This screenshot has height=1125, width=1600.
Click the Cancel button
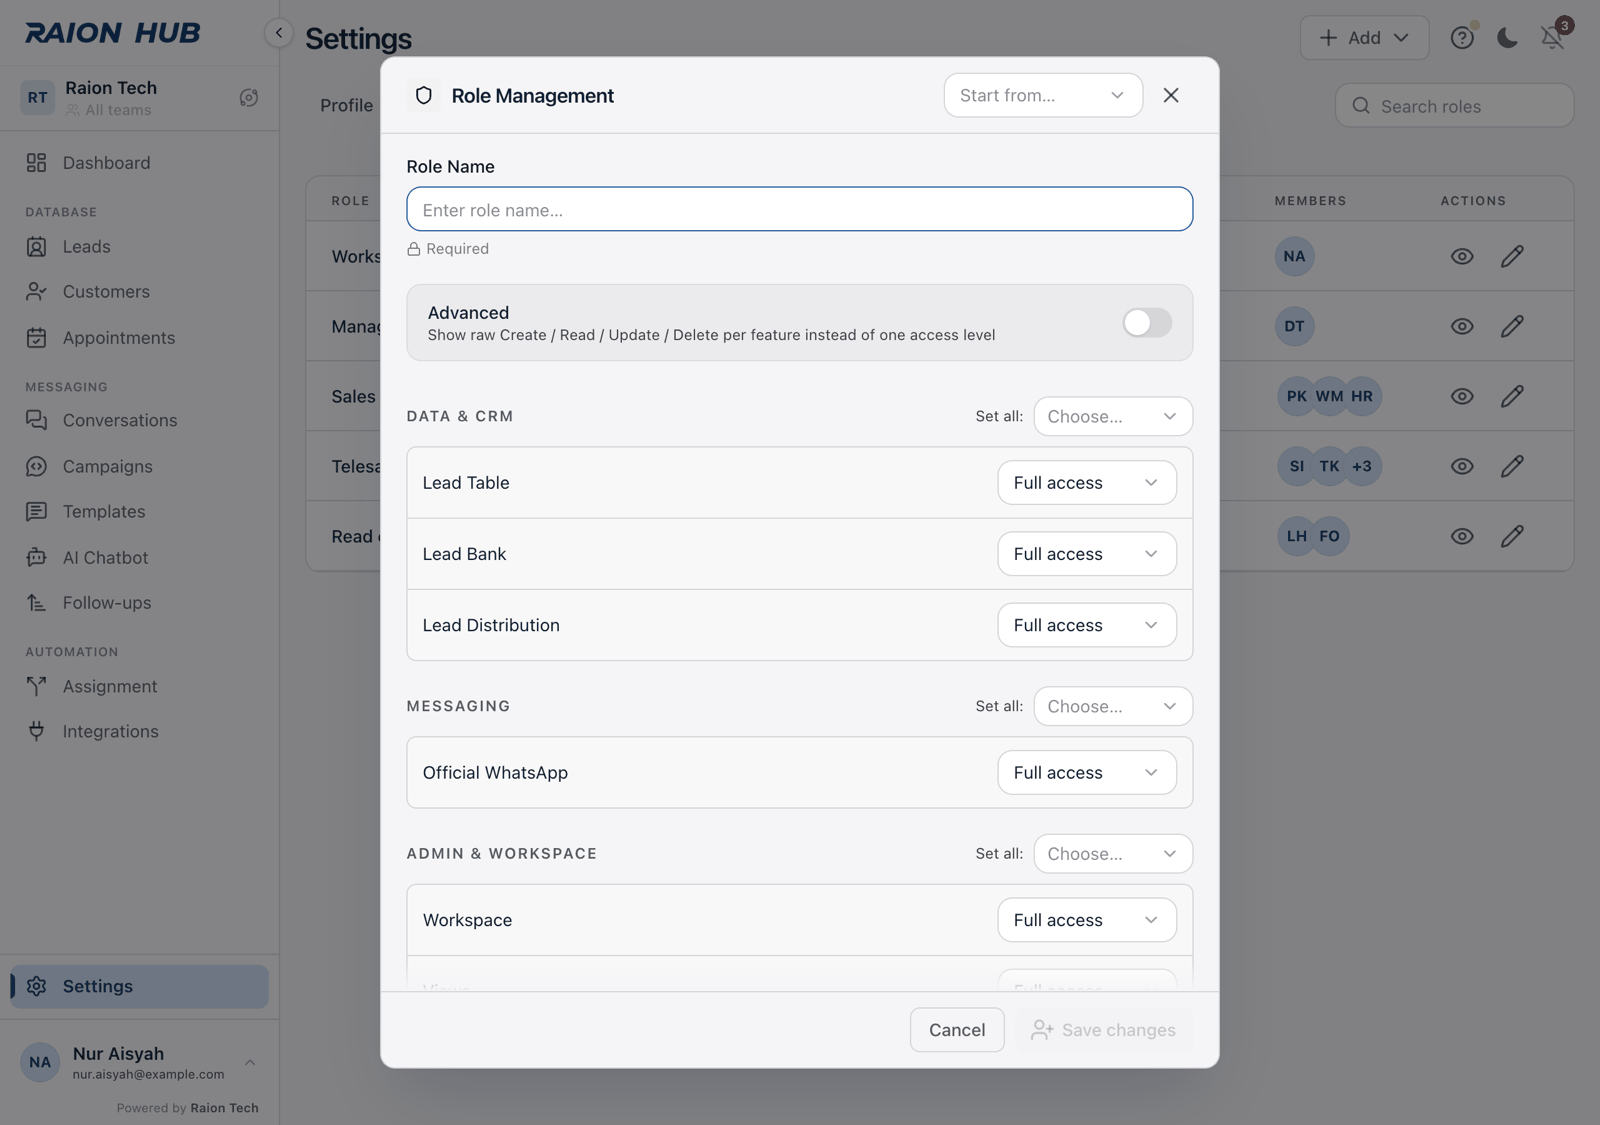[957, 1030]
